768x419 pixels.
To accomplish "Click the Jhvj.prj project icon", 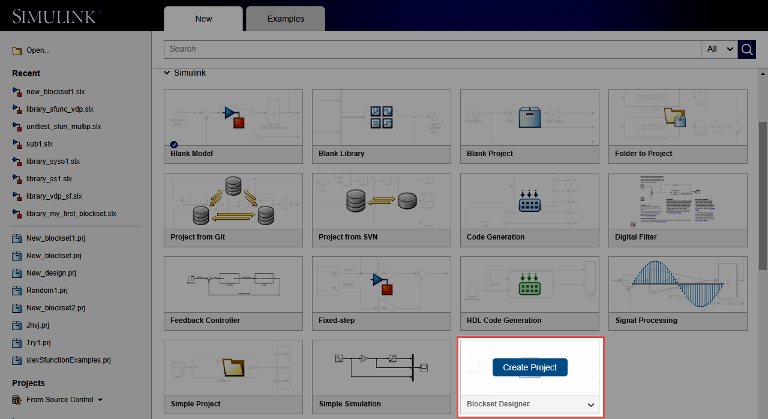I will pyautogui.click(x=17, y=325).
